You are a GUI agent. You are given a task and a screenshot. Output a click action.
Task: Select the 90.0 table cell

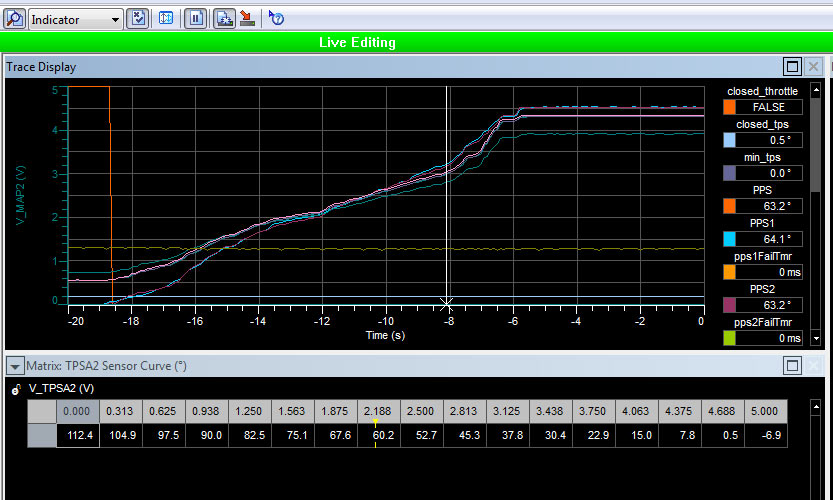click(x=207, y=435)
